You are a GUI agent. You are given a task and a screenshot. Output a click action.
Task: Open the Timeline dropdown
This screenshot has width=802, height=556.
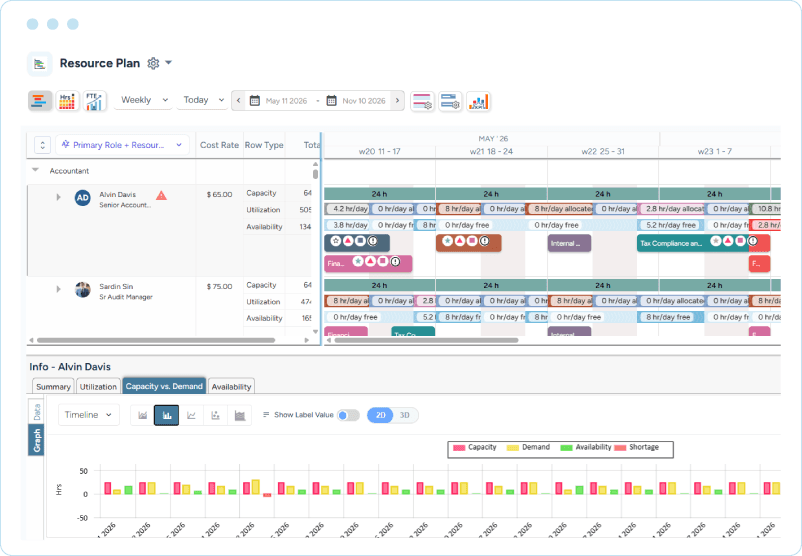click(88, 415)
